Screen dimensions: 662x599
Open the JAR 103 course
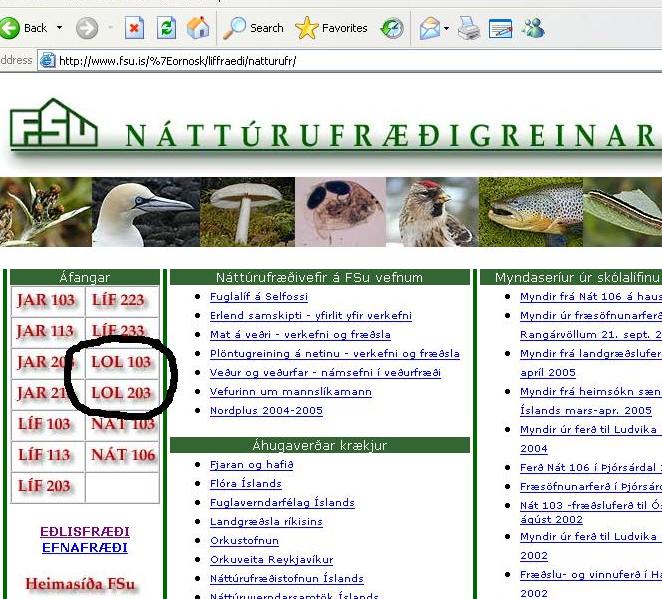pyautogui.click(x=46, y=300)
